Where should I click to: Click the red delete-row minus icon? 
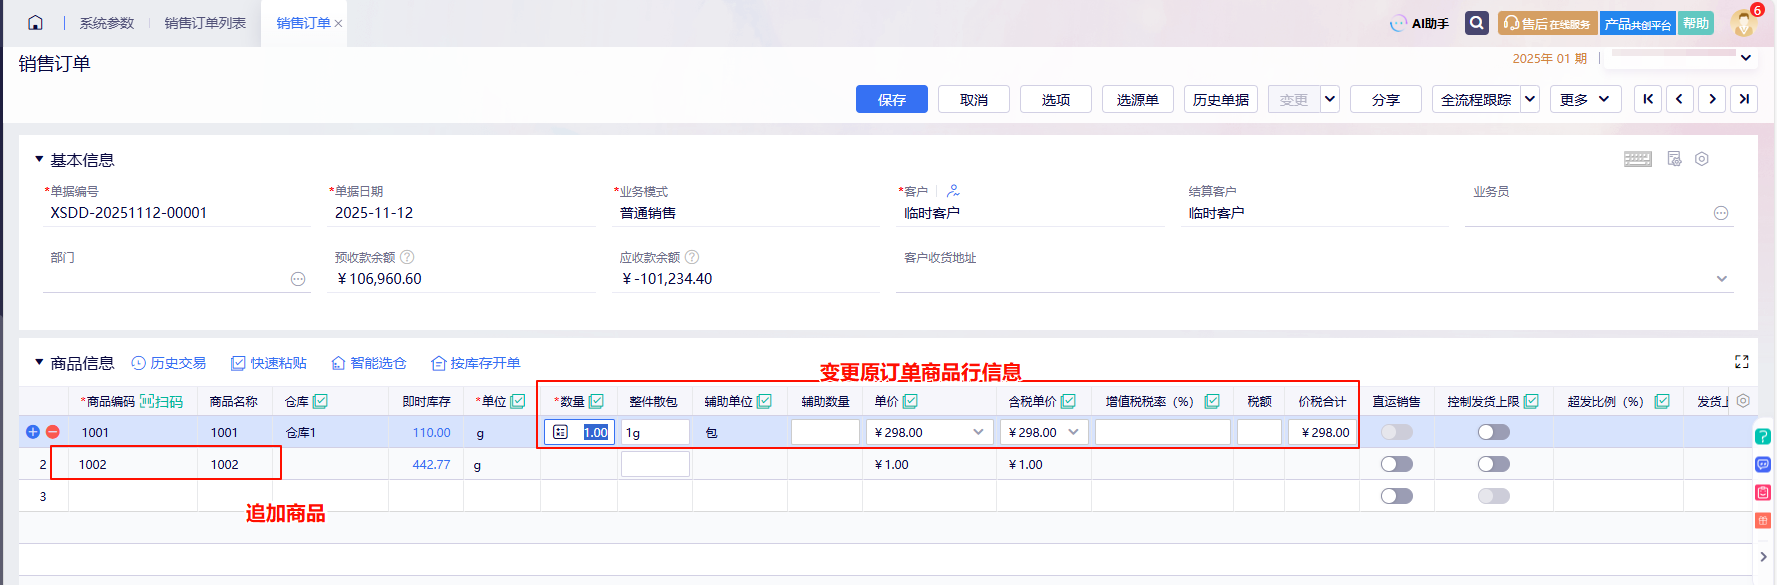pos(53,432)
